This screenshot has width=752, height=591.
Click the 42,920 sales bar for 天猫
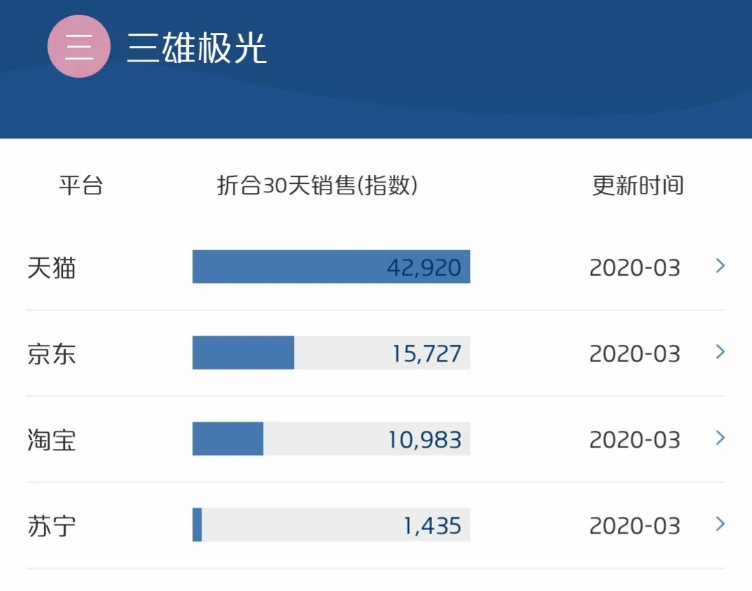(331, 267)
